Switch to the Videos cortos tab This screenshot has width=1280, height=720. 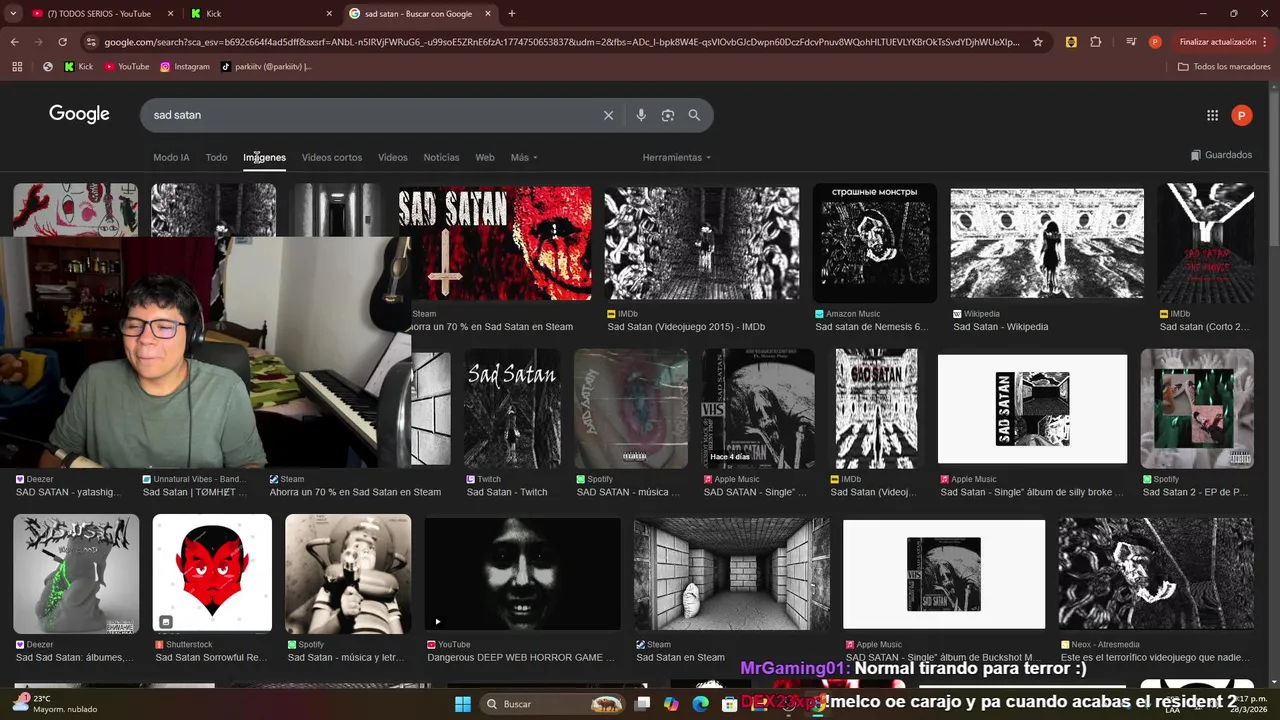click(332, 157)
